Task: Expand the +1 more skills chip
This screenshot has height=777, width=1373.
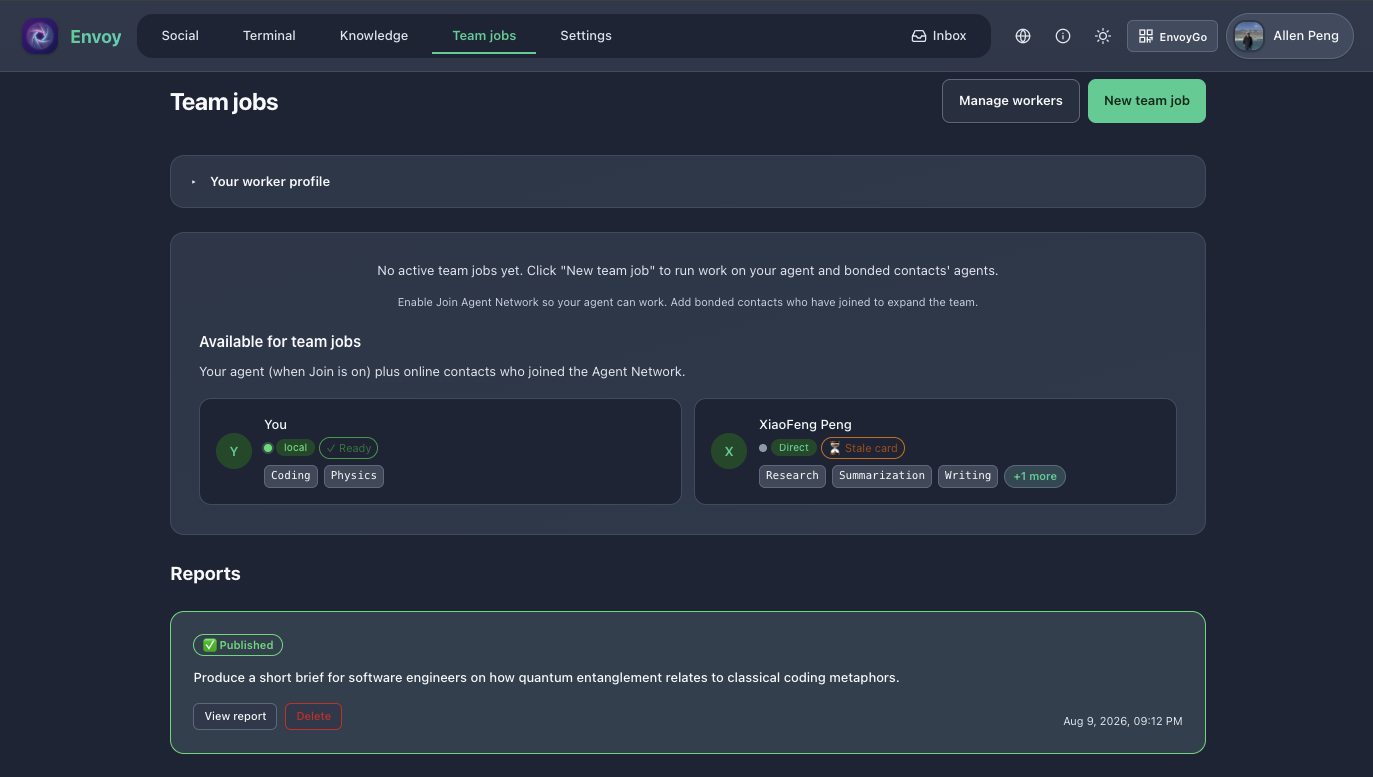Action: click(1035, 476)
